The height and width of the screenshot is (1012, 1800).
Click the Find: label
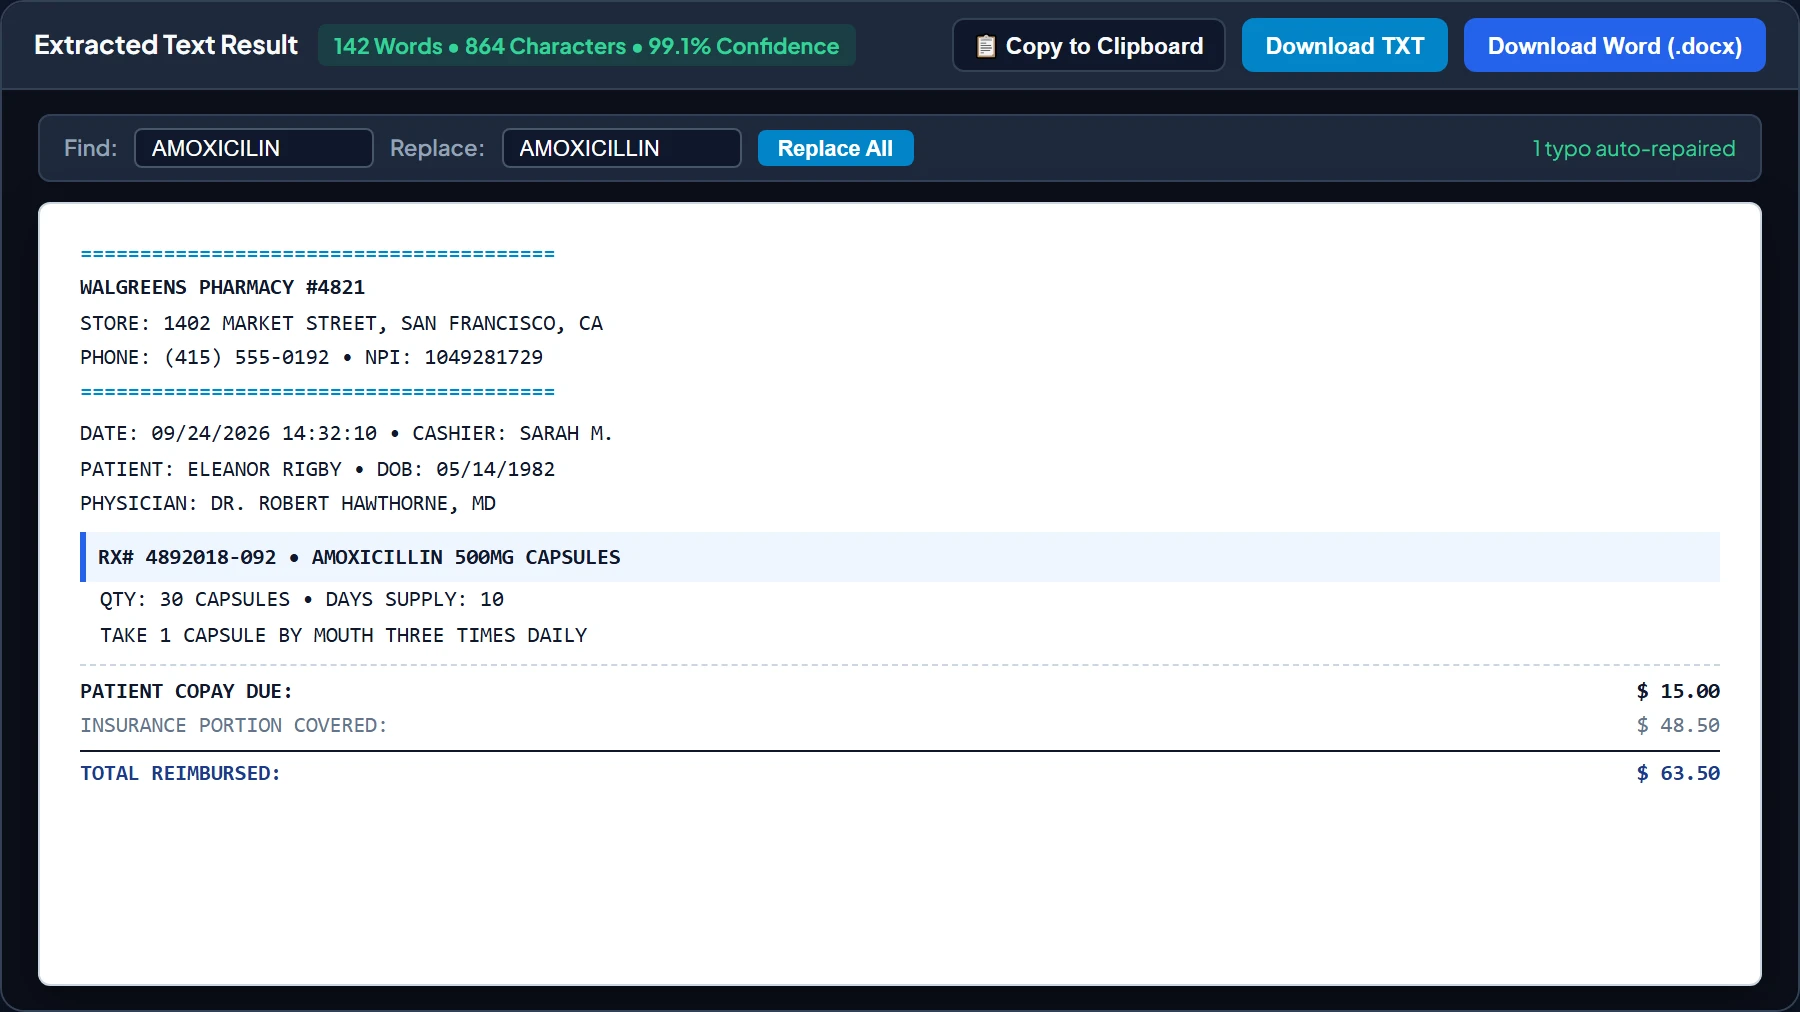[90, 148]
